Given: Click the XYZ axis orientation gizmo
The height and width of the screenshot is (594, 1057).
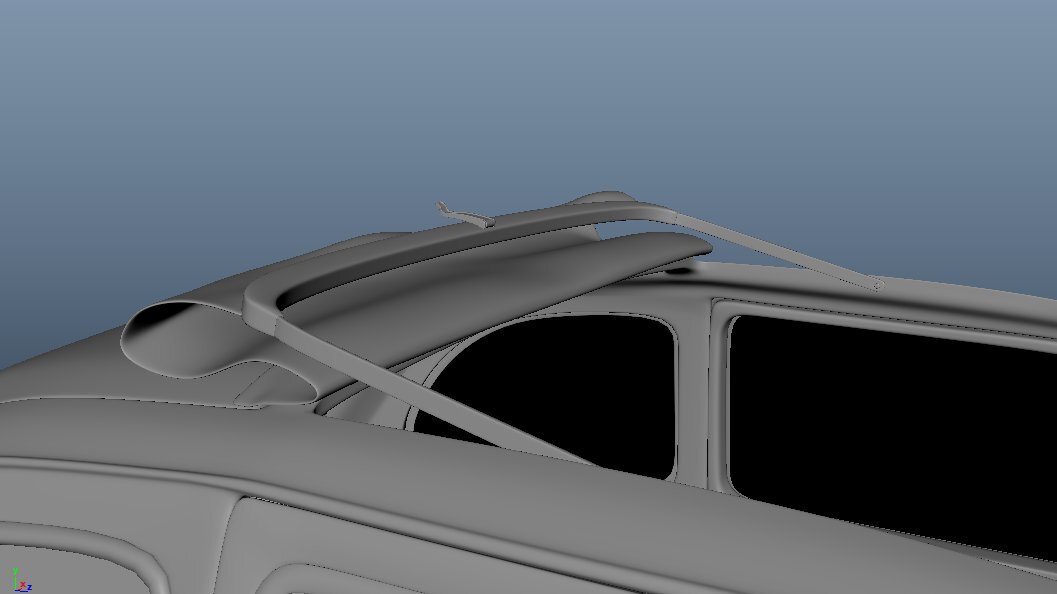Looking at the screenshot, I should 21,581.
